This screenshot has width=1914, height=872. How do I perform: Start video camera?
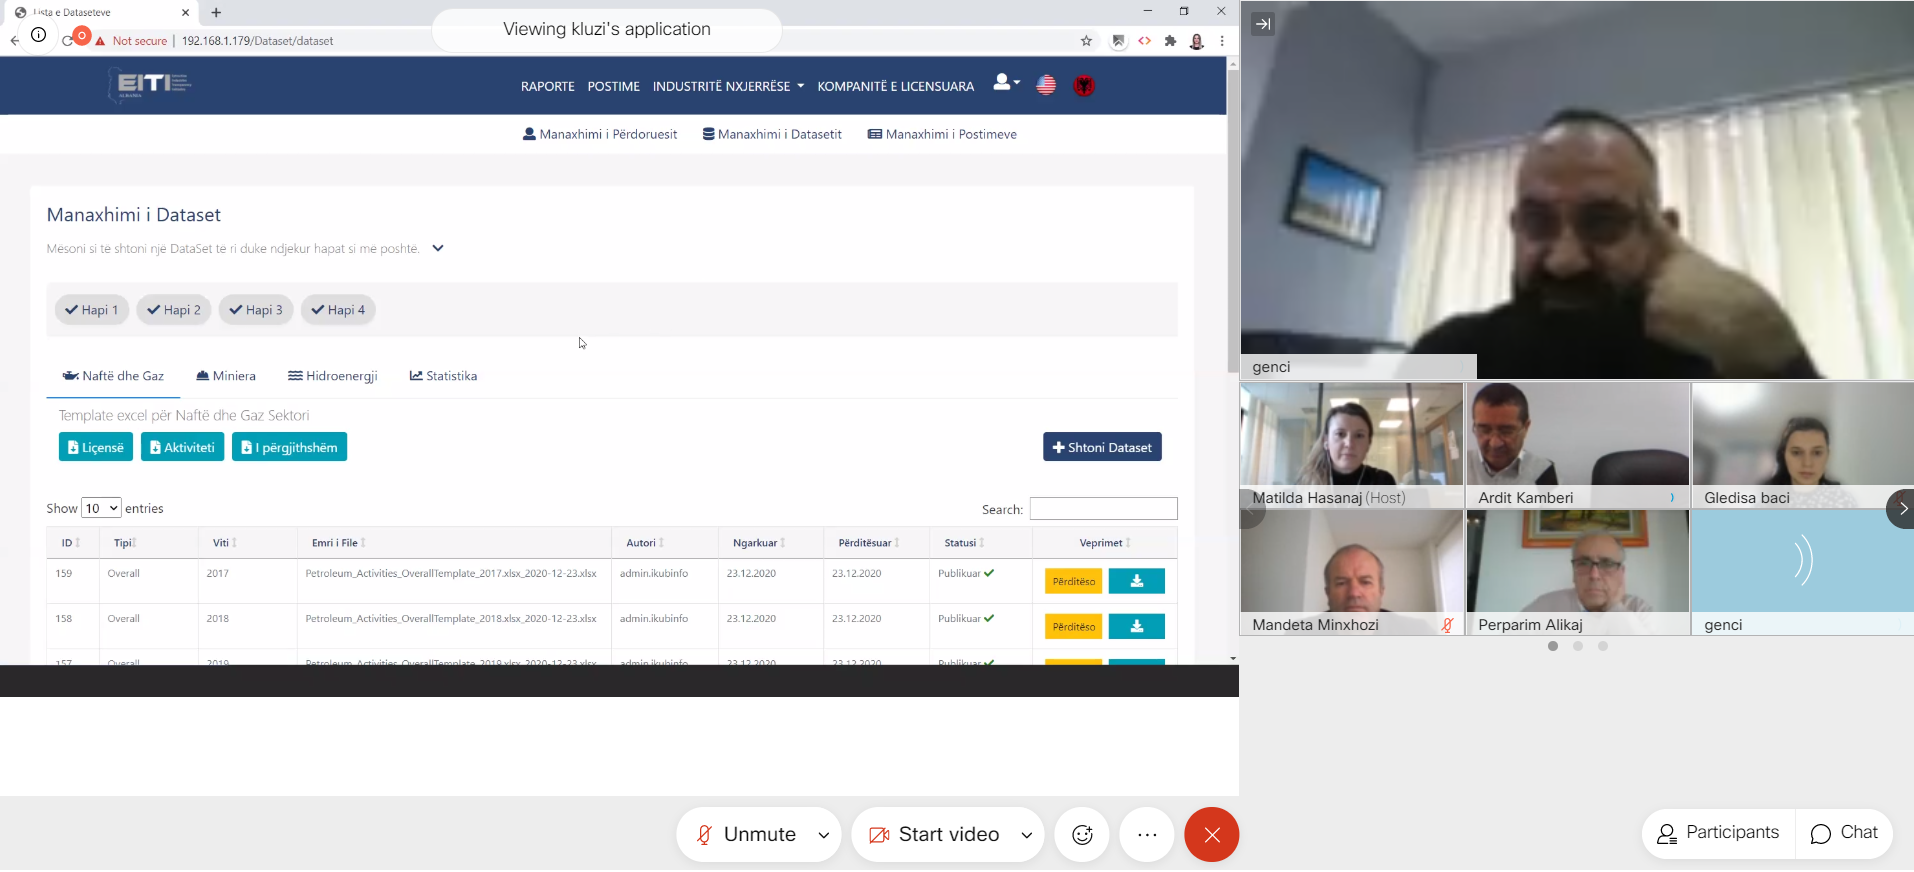coord(935,835)
